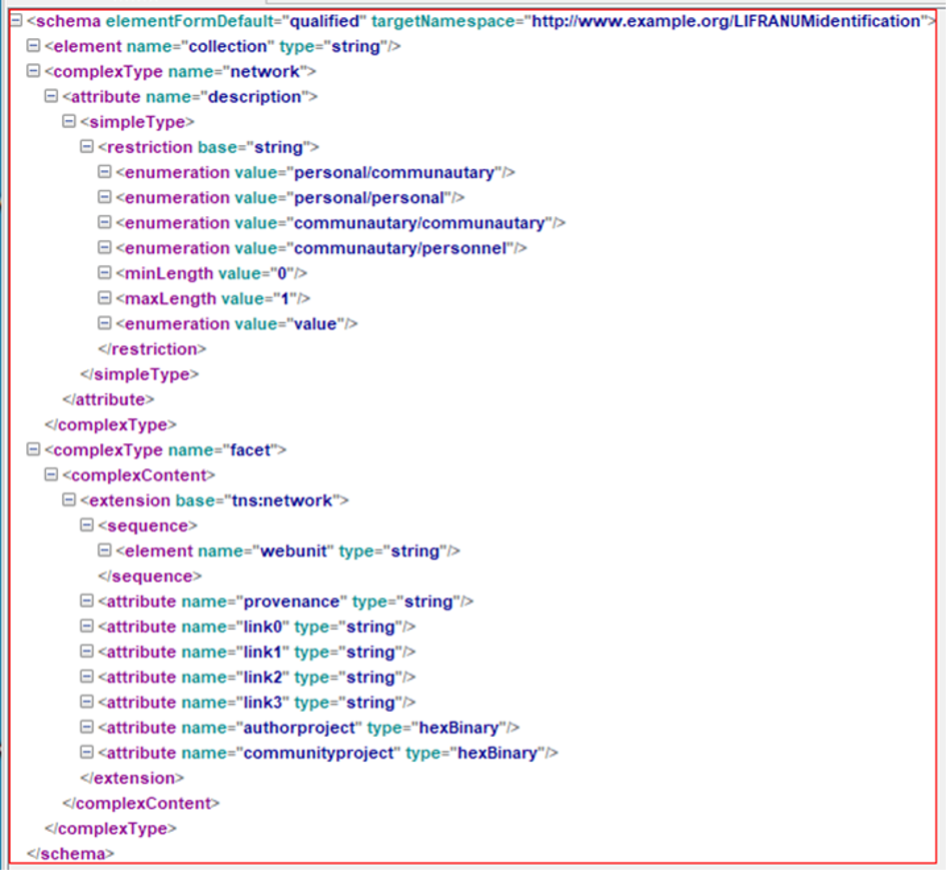Collapse the attribute description node

pyautogui.click(x=51, y=96)
